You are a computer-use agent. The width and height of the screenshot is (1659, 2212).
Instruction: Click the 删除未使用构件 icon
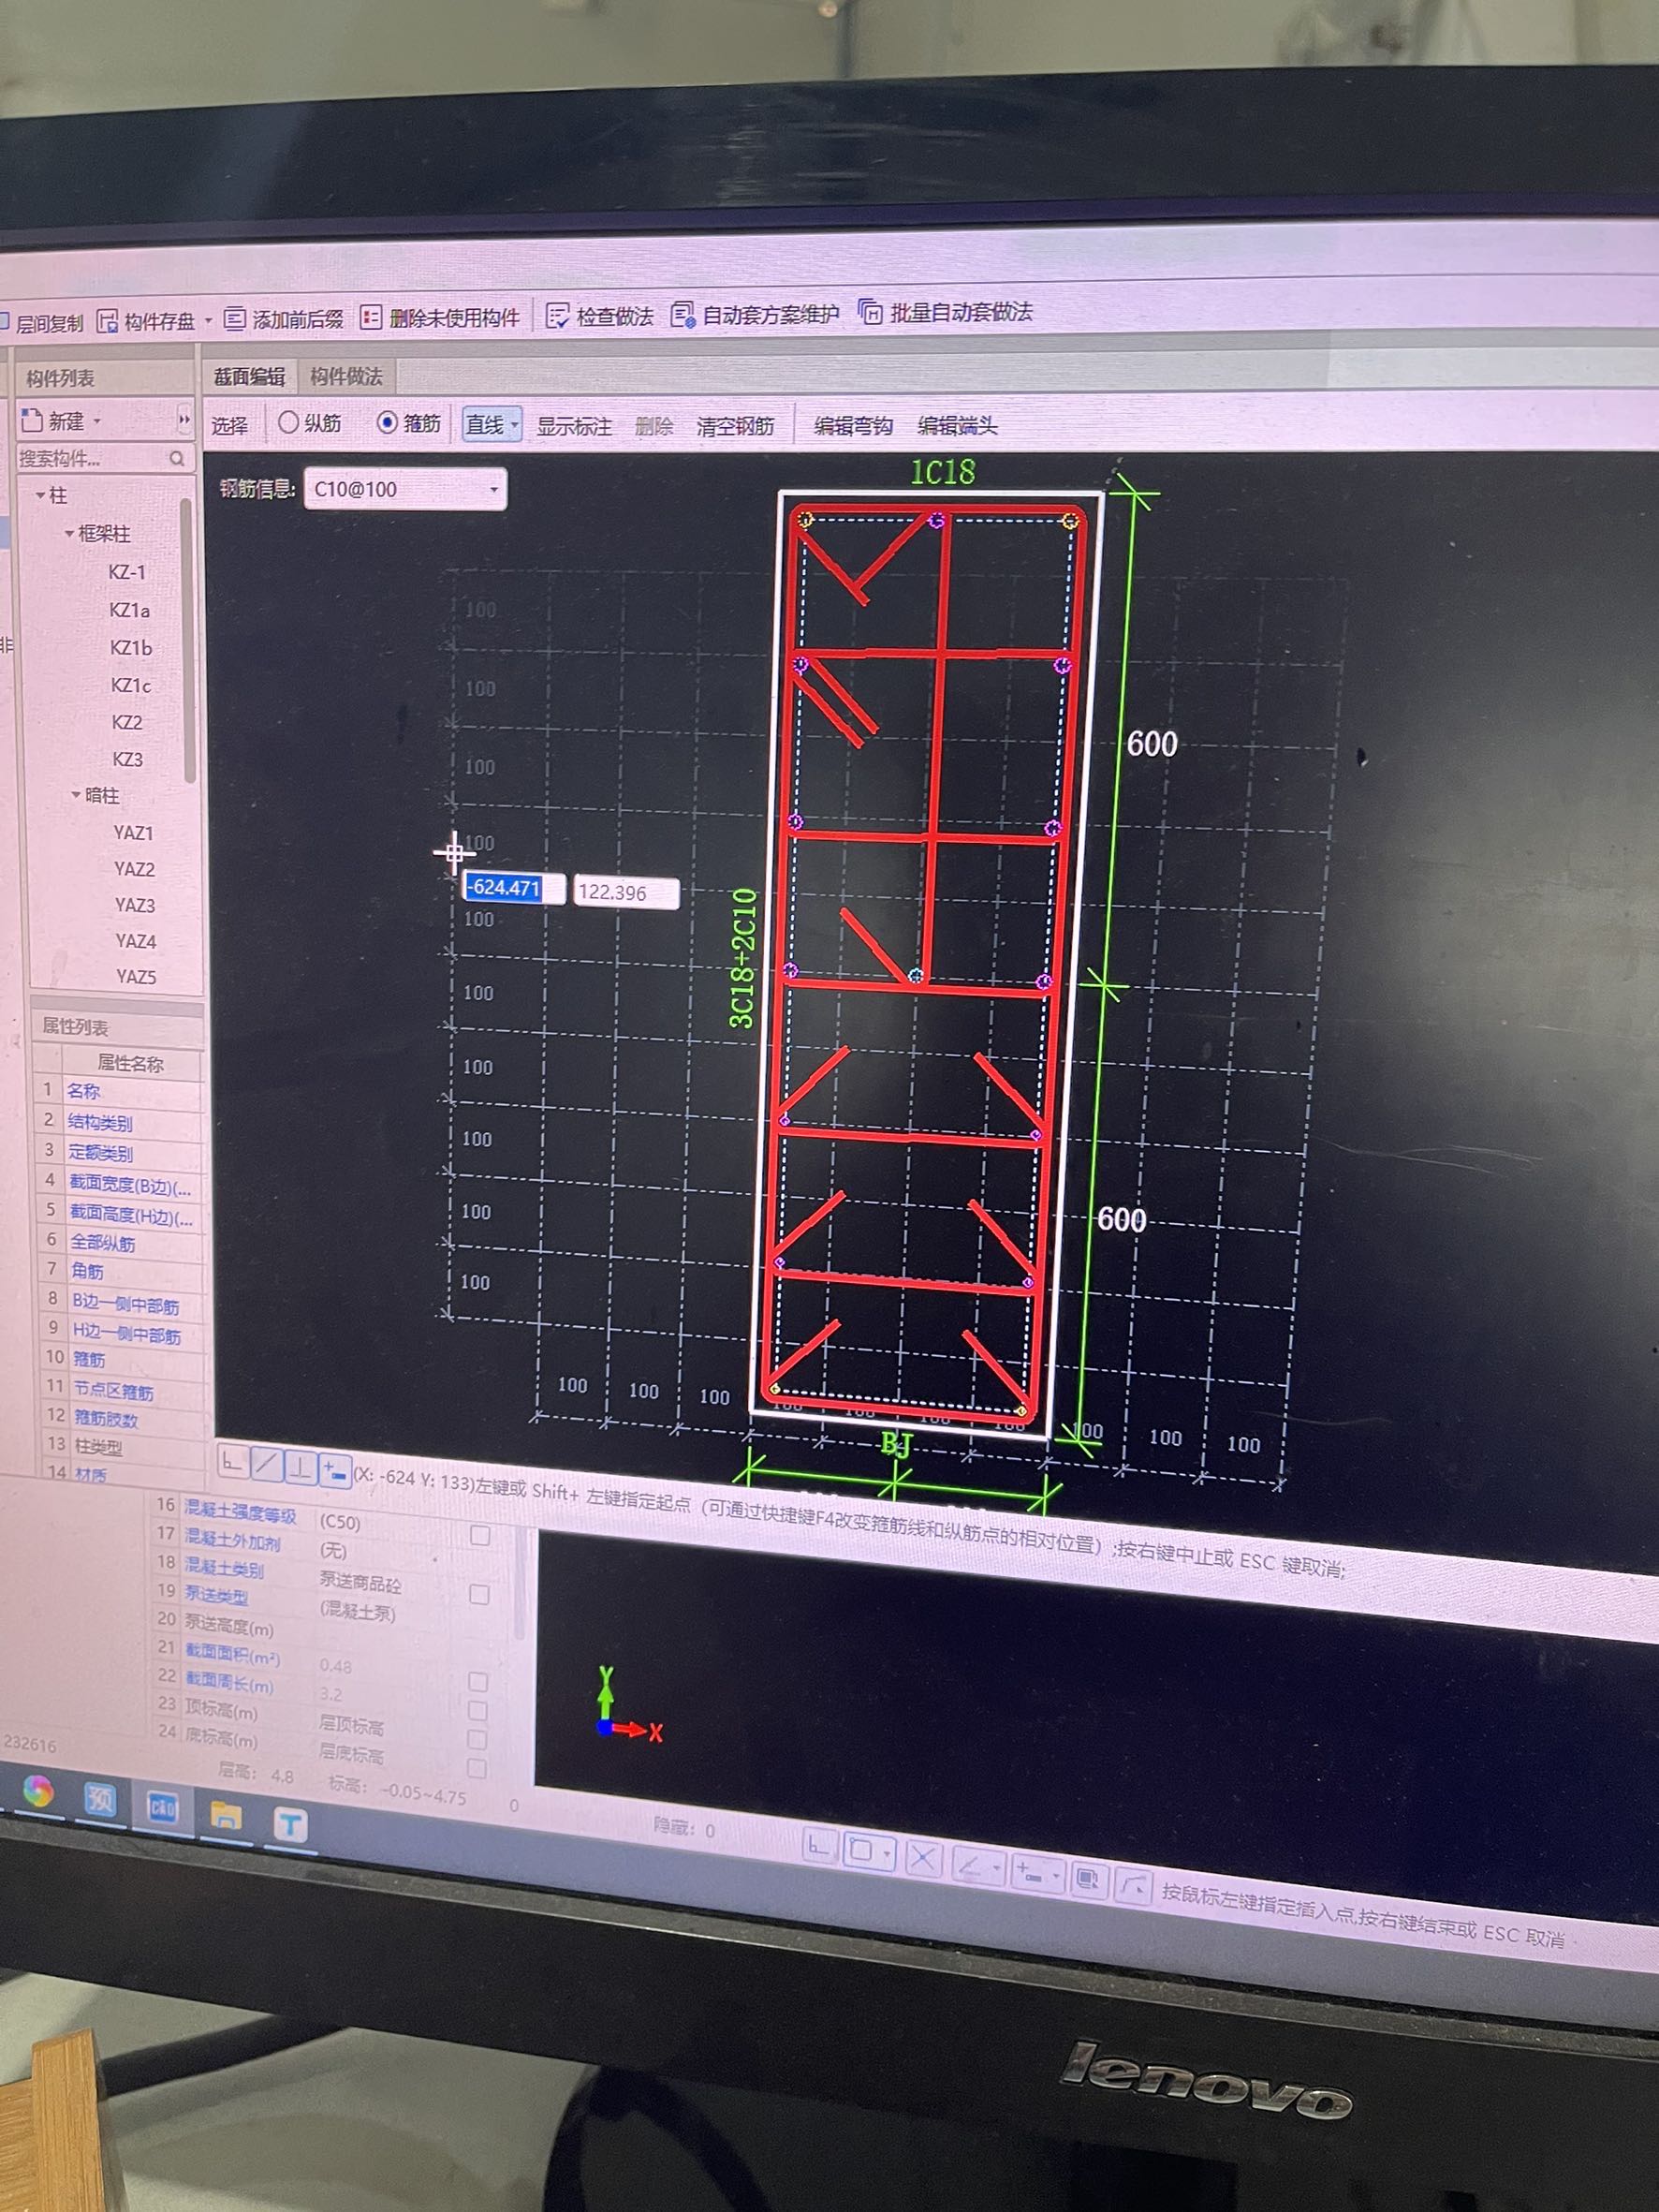click(371, 318)
